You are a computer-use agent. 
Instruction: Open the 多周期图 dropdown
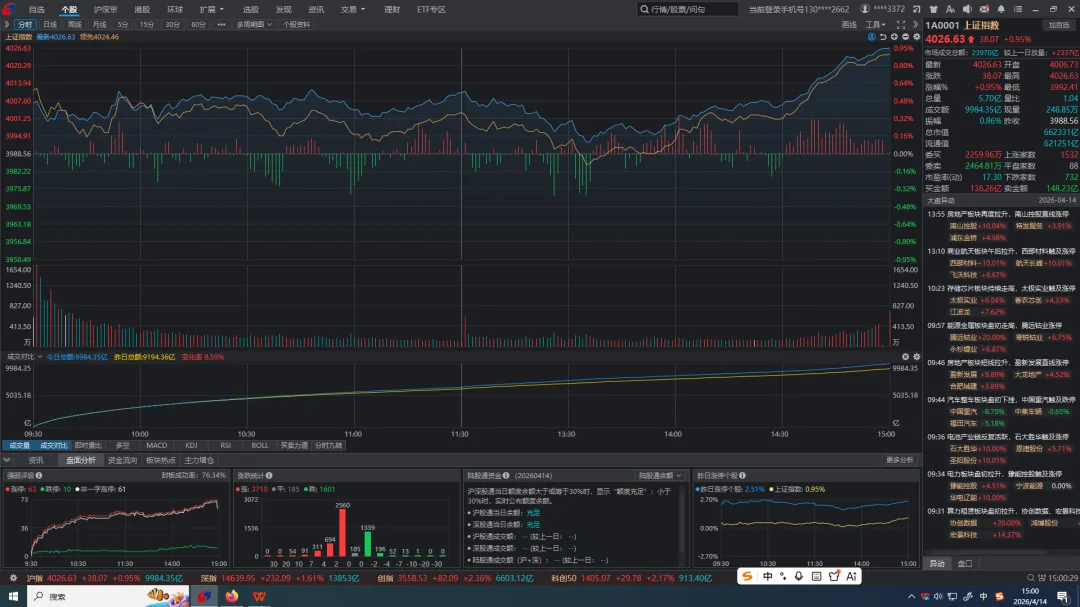(x=254, y=24)
